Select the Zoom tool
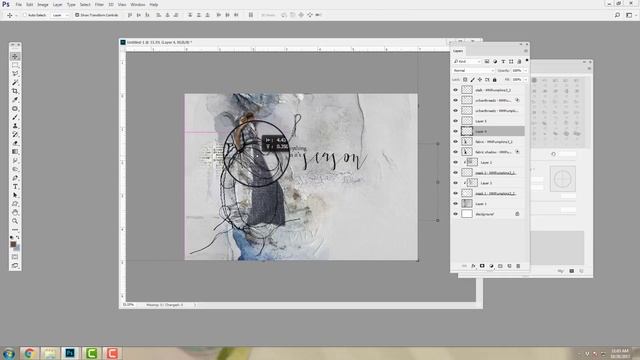 15,221
